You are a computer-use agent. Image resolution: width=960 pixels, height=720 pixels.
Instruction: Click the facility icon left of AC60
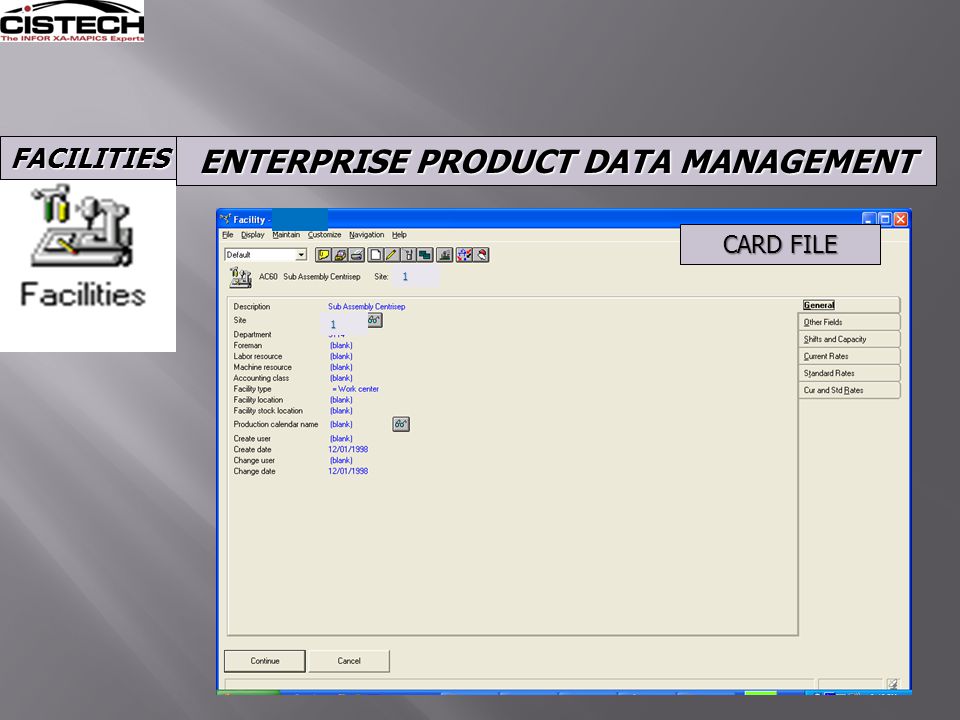coord(241,277)
